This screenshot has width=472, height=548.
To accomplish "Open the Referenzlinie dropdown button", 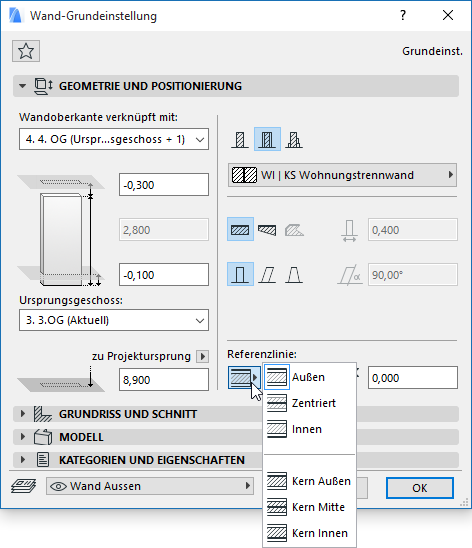I will (x=244, y=377).
